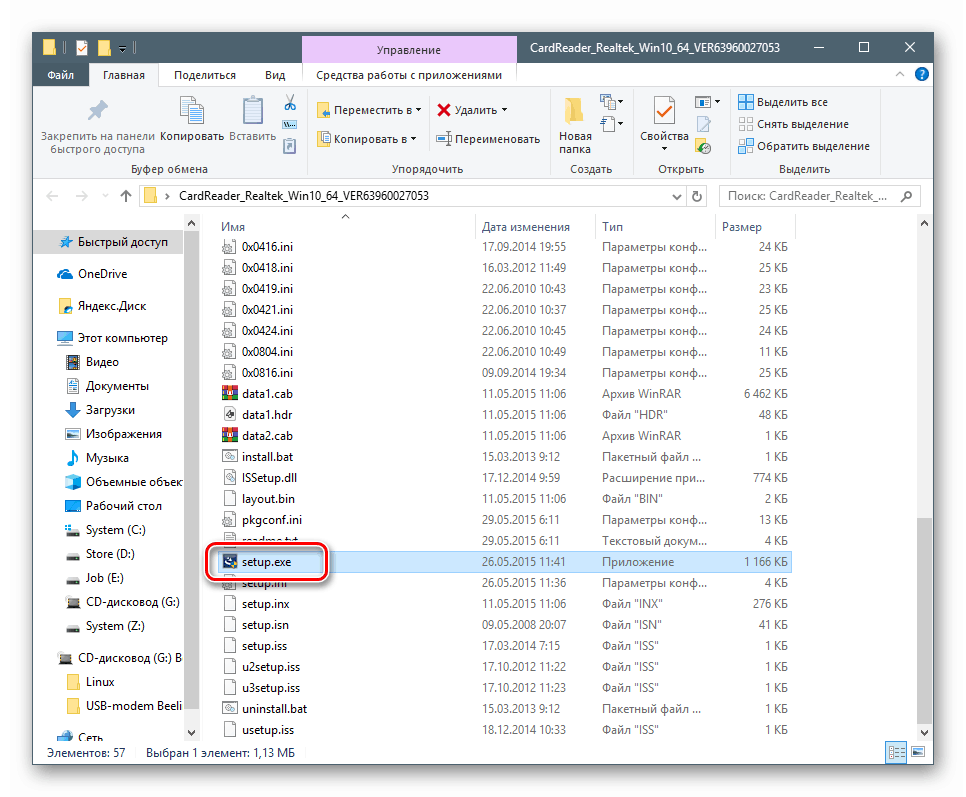
Task: Click the navigation pane scroll up arrow
Action: [x=192, y=223]
